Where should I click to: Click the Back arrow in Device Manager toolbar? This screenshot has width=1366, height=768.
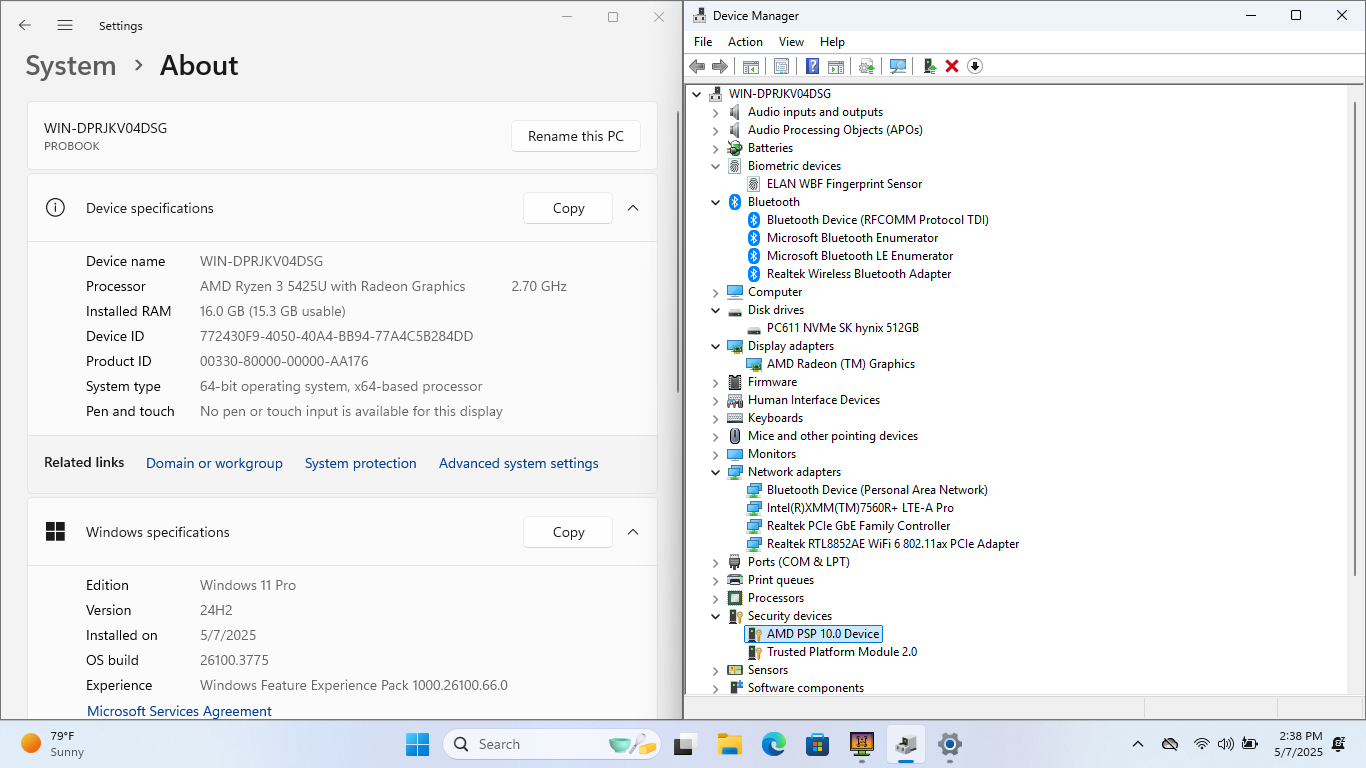coord(697,66)
